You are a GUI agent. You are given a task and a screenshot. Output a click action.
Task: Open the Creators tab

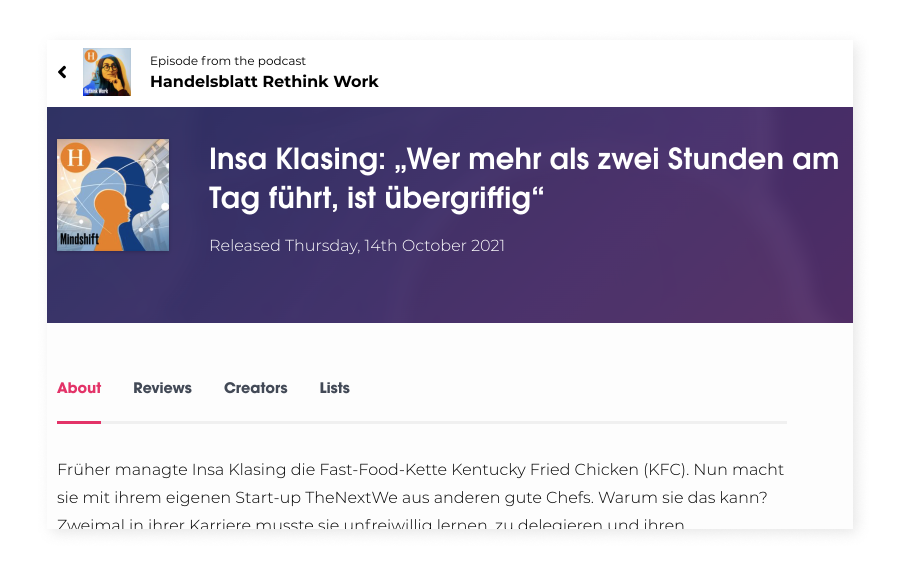[x=255, y=388]
